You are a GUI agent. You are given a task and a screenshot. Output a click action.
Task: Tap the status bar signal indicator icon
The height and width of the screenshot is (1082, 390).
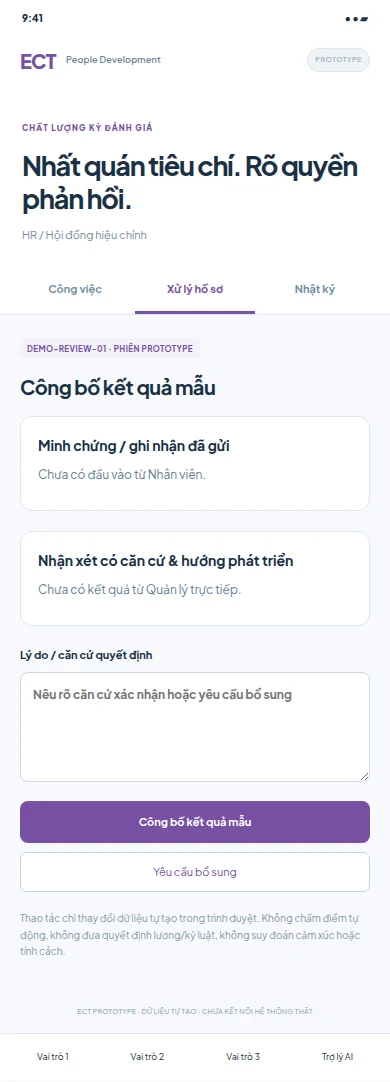click(x=357, y=19)
